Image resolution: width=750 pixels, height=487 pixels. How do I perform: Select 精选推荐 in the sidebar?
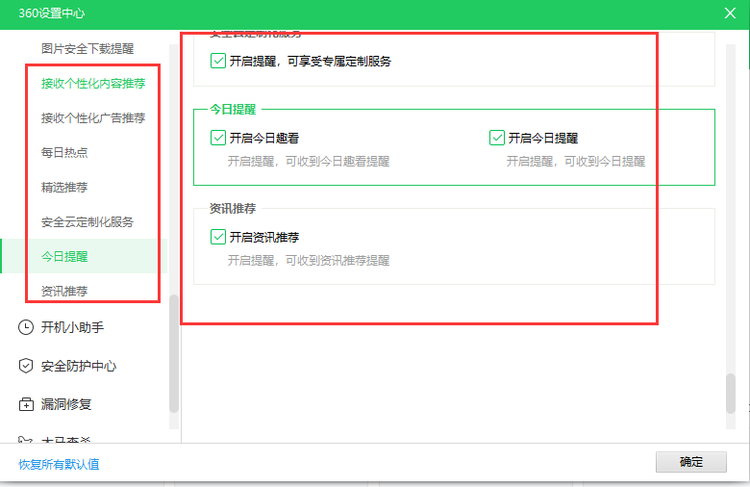[x=65, y=187]
